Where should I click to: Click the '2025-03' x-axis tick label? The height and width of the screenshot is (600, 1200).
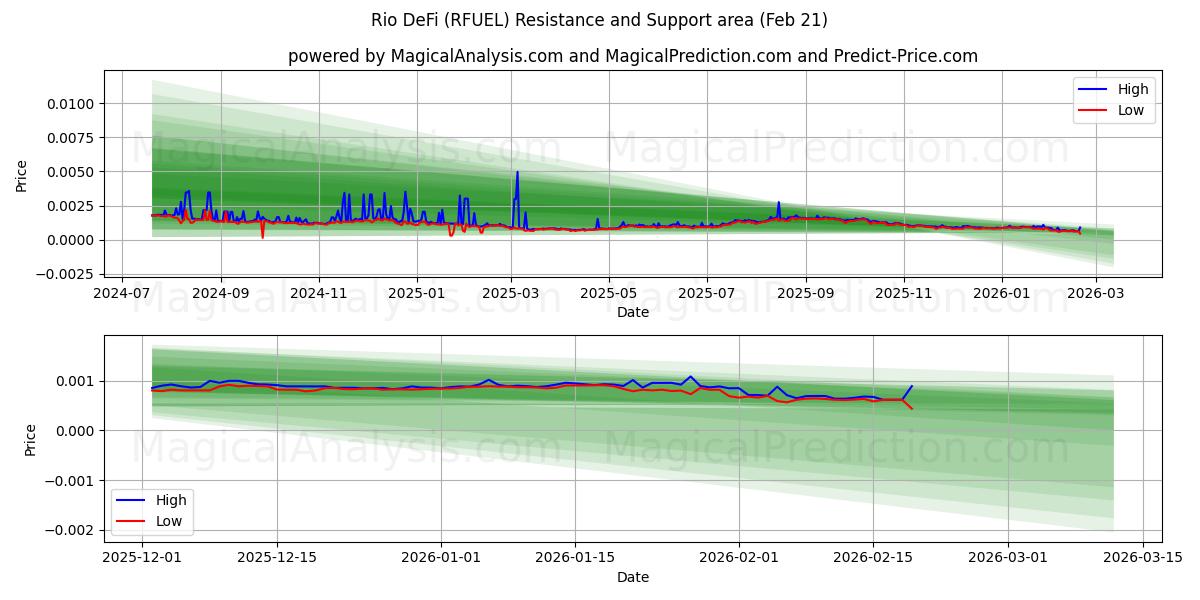click(512, 293)
